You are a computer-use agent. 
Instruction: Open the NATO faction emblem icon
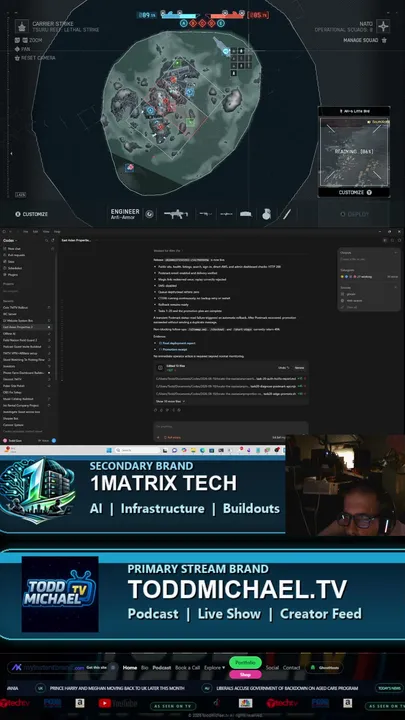coord(383,26)
